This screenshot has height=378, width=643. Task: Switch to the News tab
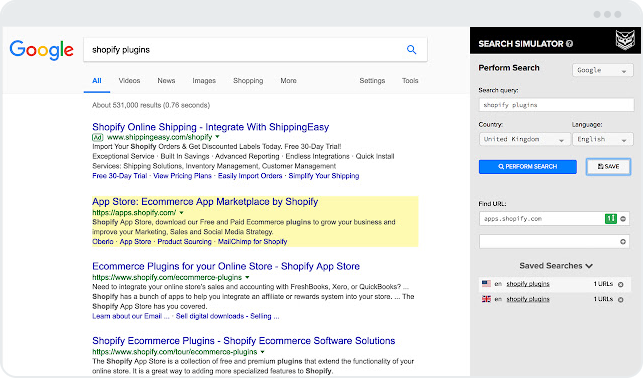coord(166,81)
